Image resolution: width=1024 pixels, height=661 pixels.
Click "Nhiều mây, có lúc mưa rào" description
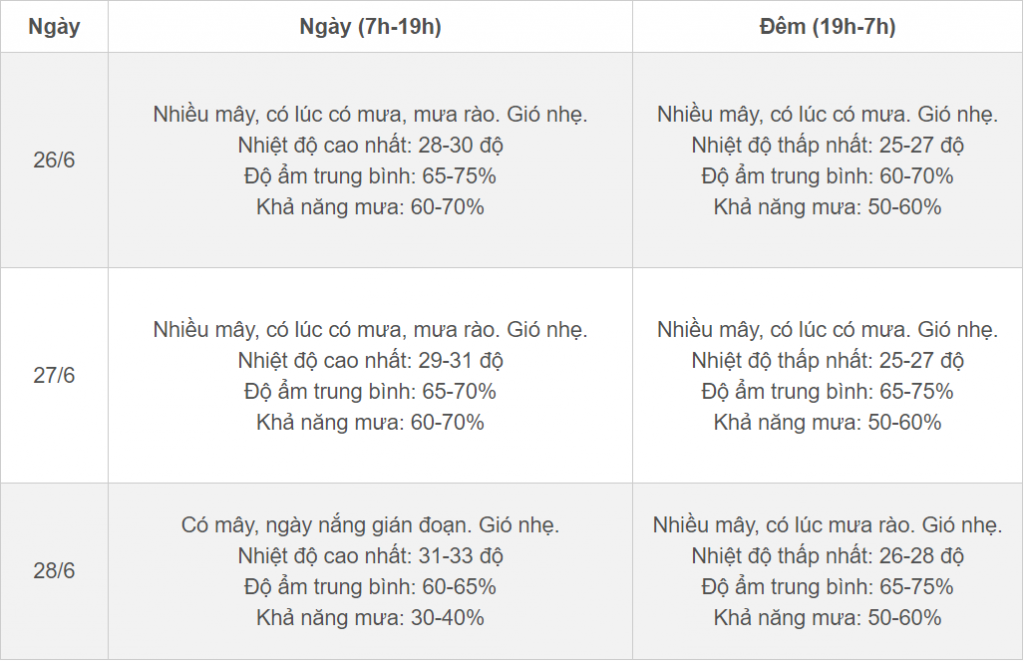click(827, 524)
